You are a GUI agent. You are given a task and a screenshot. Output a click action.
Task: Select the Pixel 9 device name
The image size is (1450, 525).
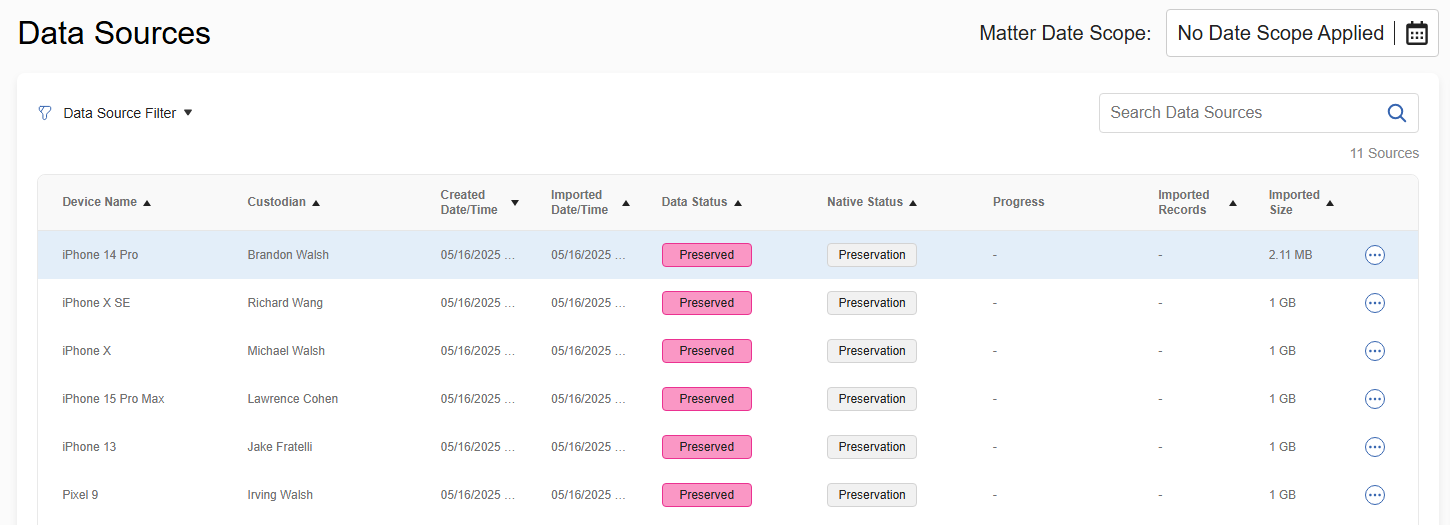[x=80, y=495]
